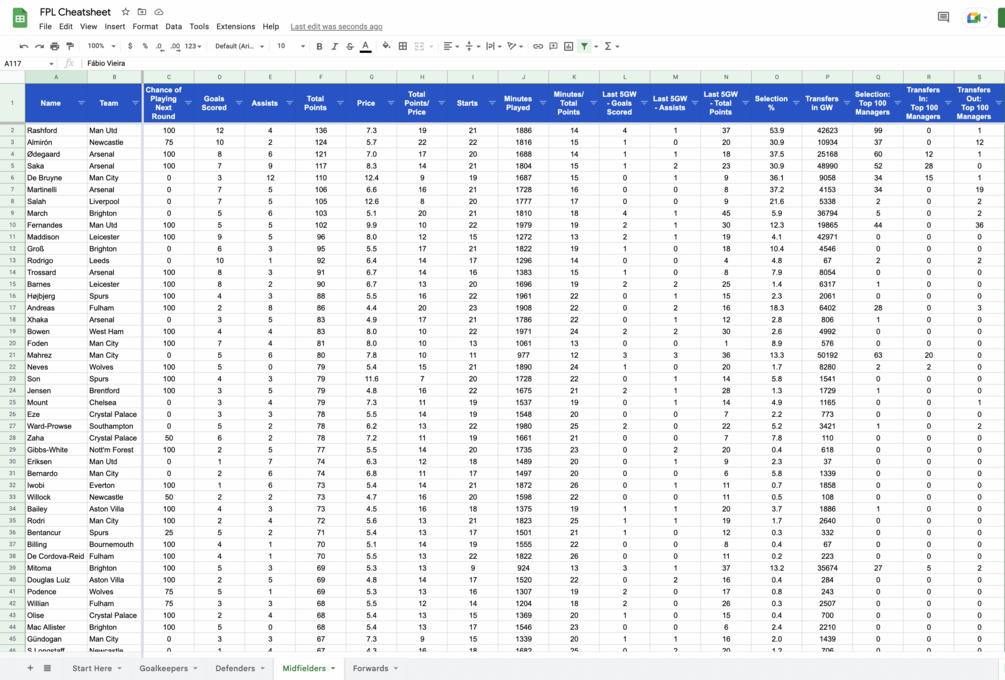Insert a comment icon
The height and width of the screenshot is (680, 1005).
[x=553, y=46]
